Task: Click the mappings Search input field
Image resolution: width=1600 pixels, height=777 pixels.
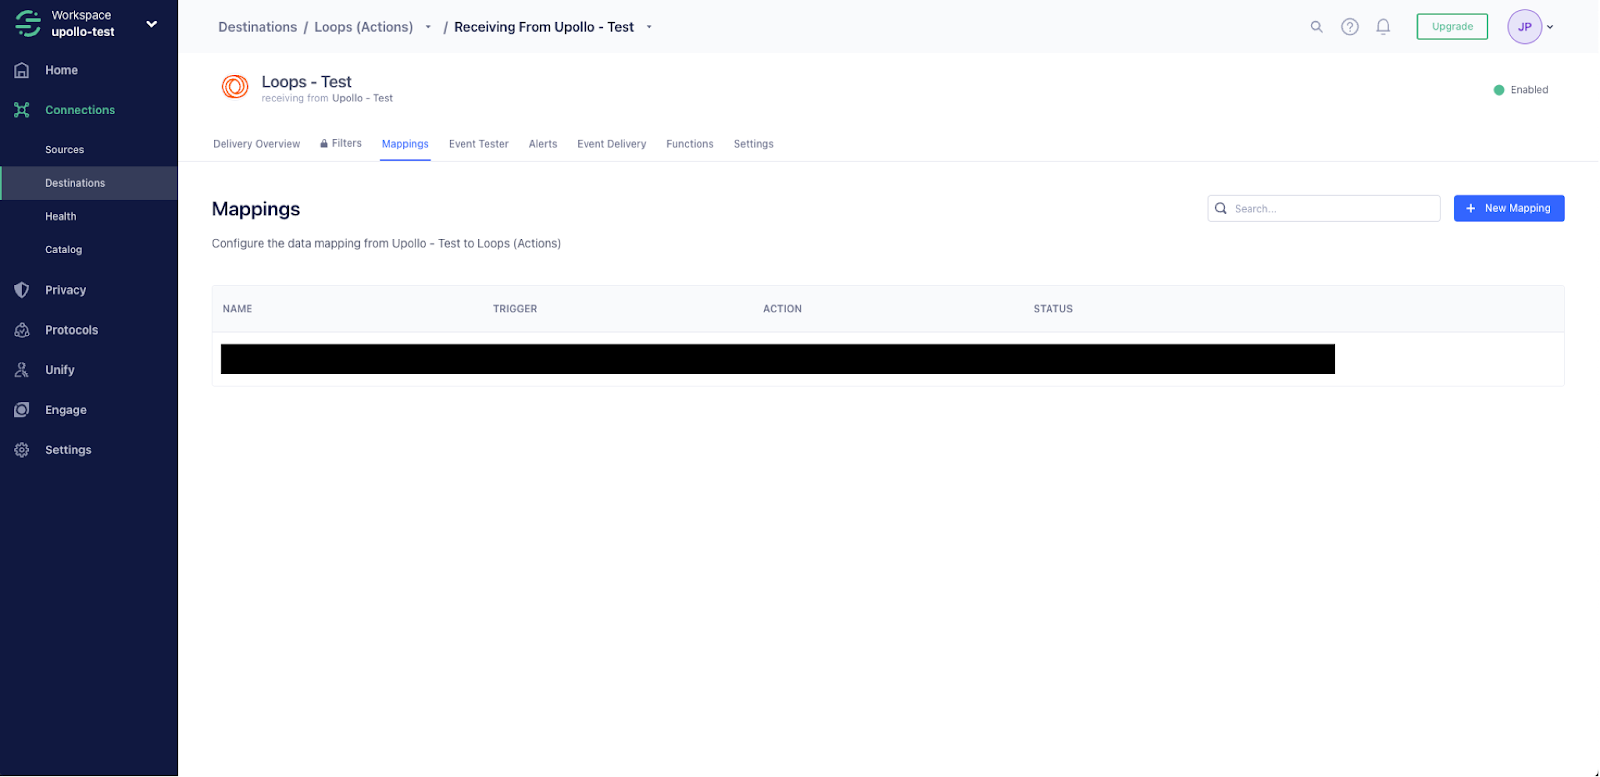Action: pos(1324,208)
